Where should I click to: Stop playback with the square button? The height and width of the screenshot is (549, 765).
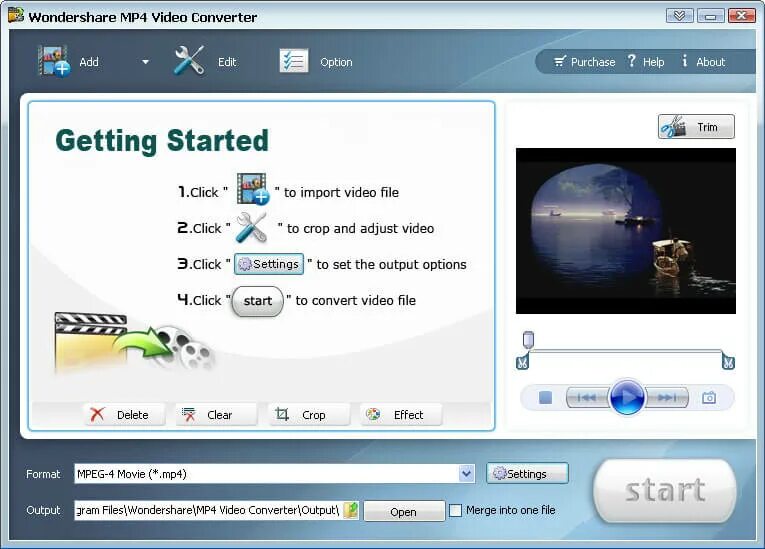pos(545,398)
